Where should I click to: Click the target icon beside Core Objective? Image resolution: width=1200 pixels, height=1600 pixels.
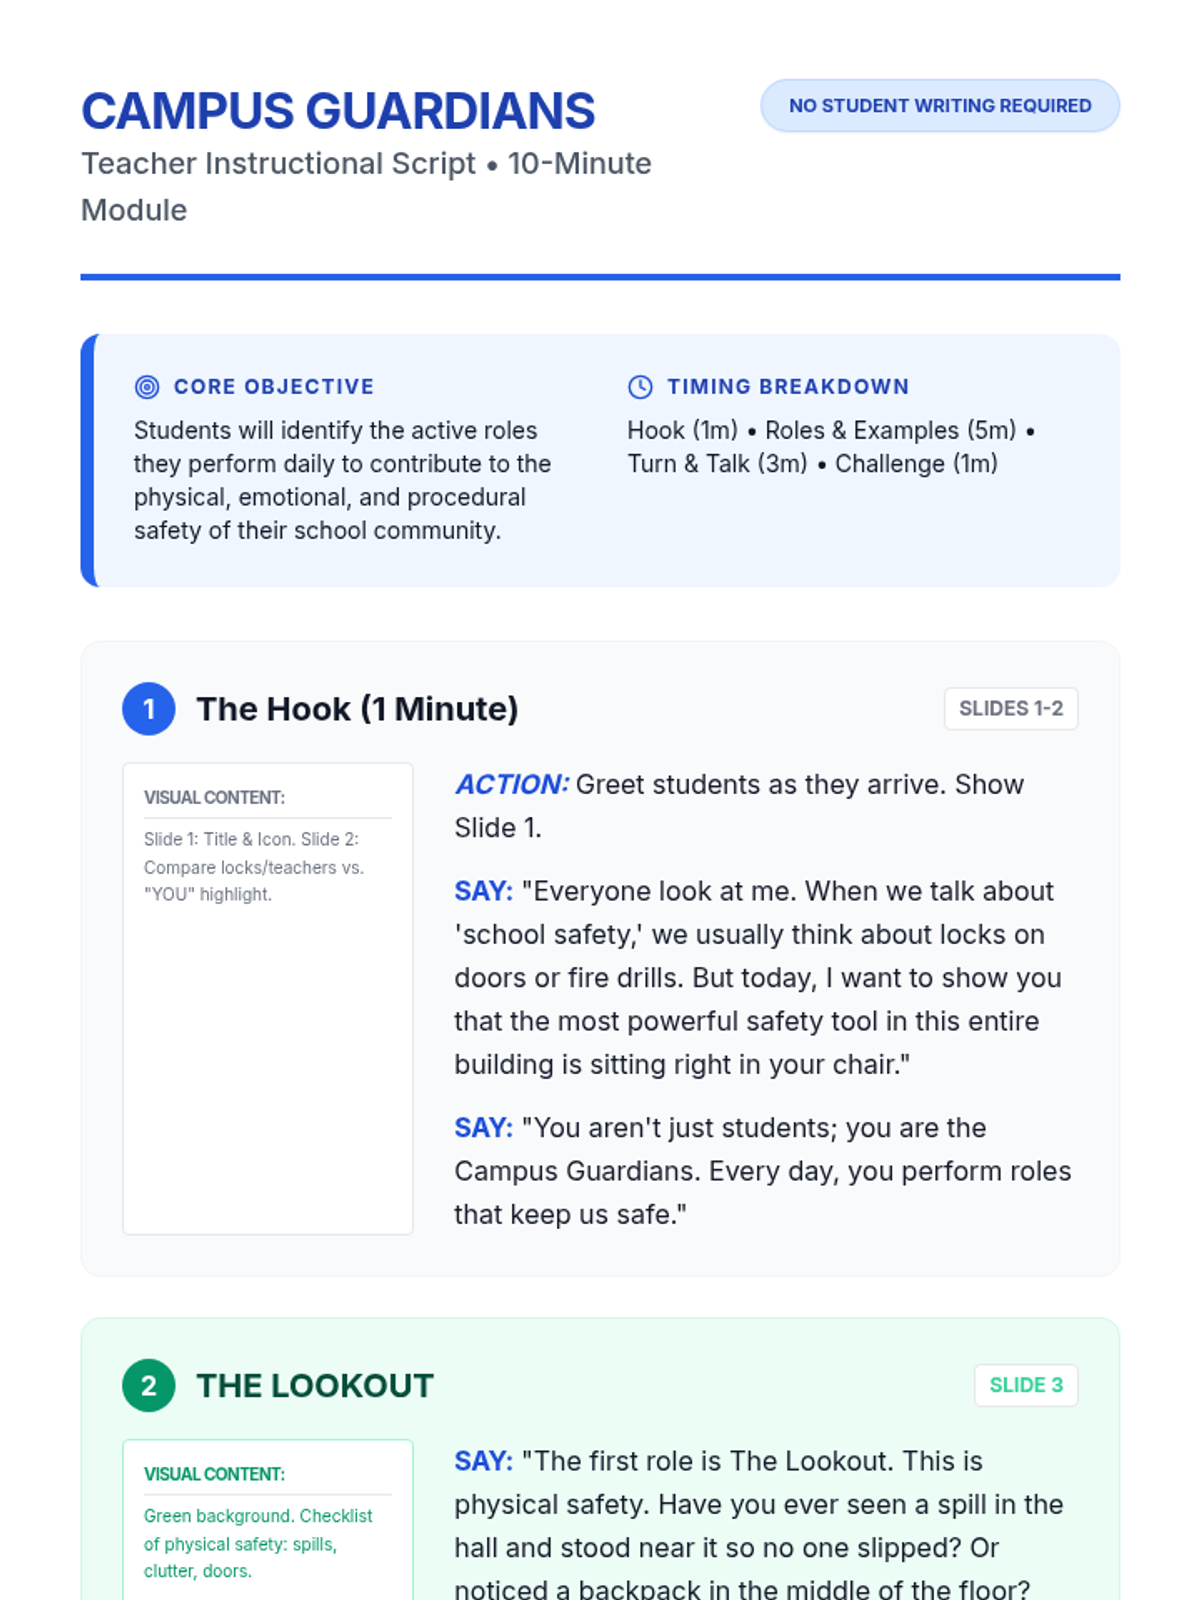tap(147, 387)
